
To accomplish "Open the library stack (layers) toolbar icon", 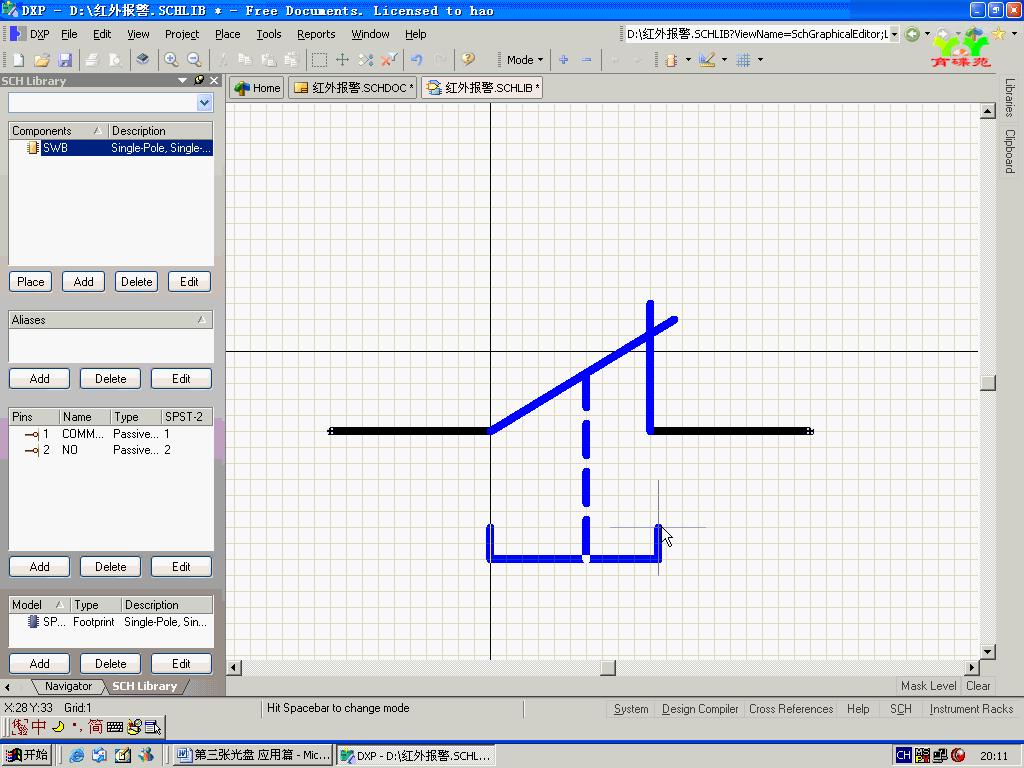I will point(142,60).
